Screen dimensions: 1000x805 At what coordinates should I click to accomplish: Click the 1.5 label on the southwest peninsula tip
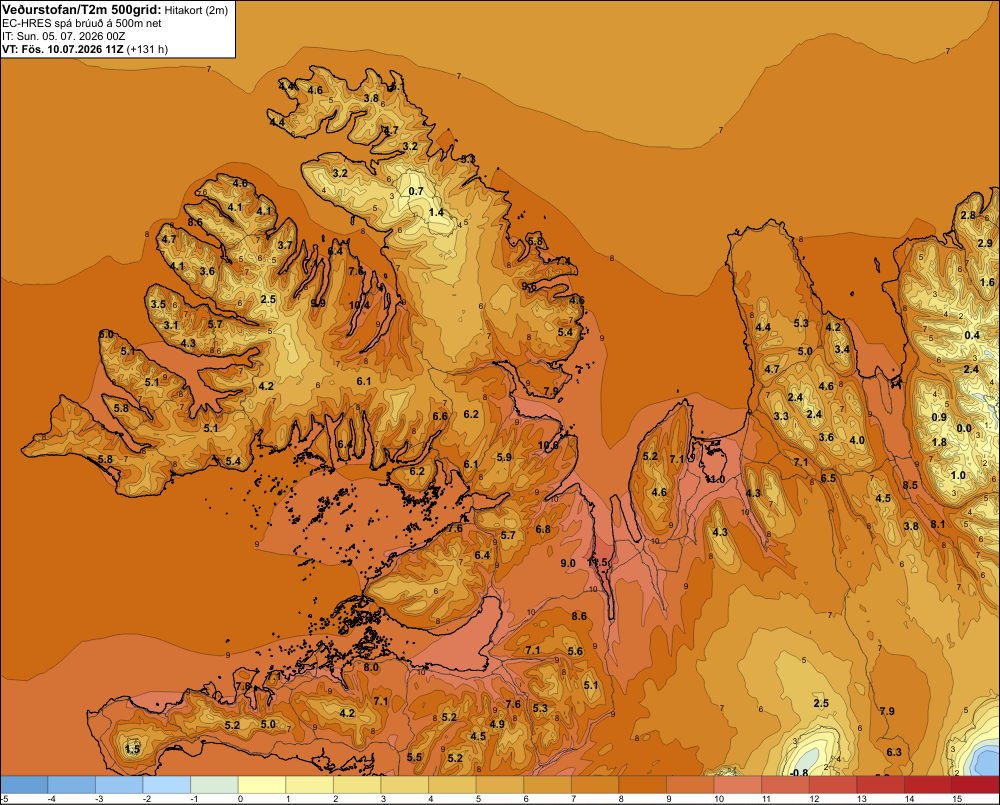[x=132, y=749]
